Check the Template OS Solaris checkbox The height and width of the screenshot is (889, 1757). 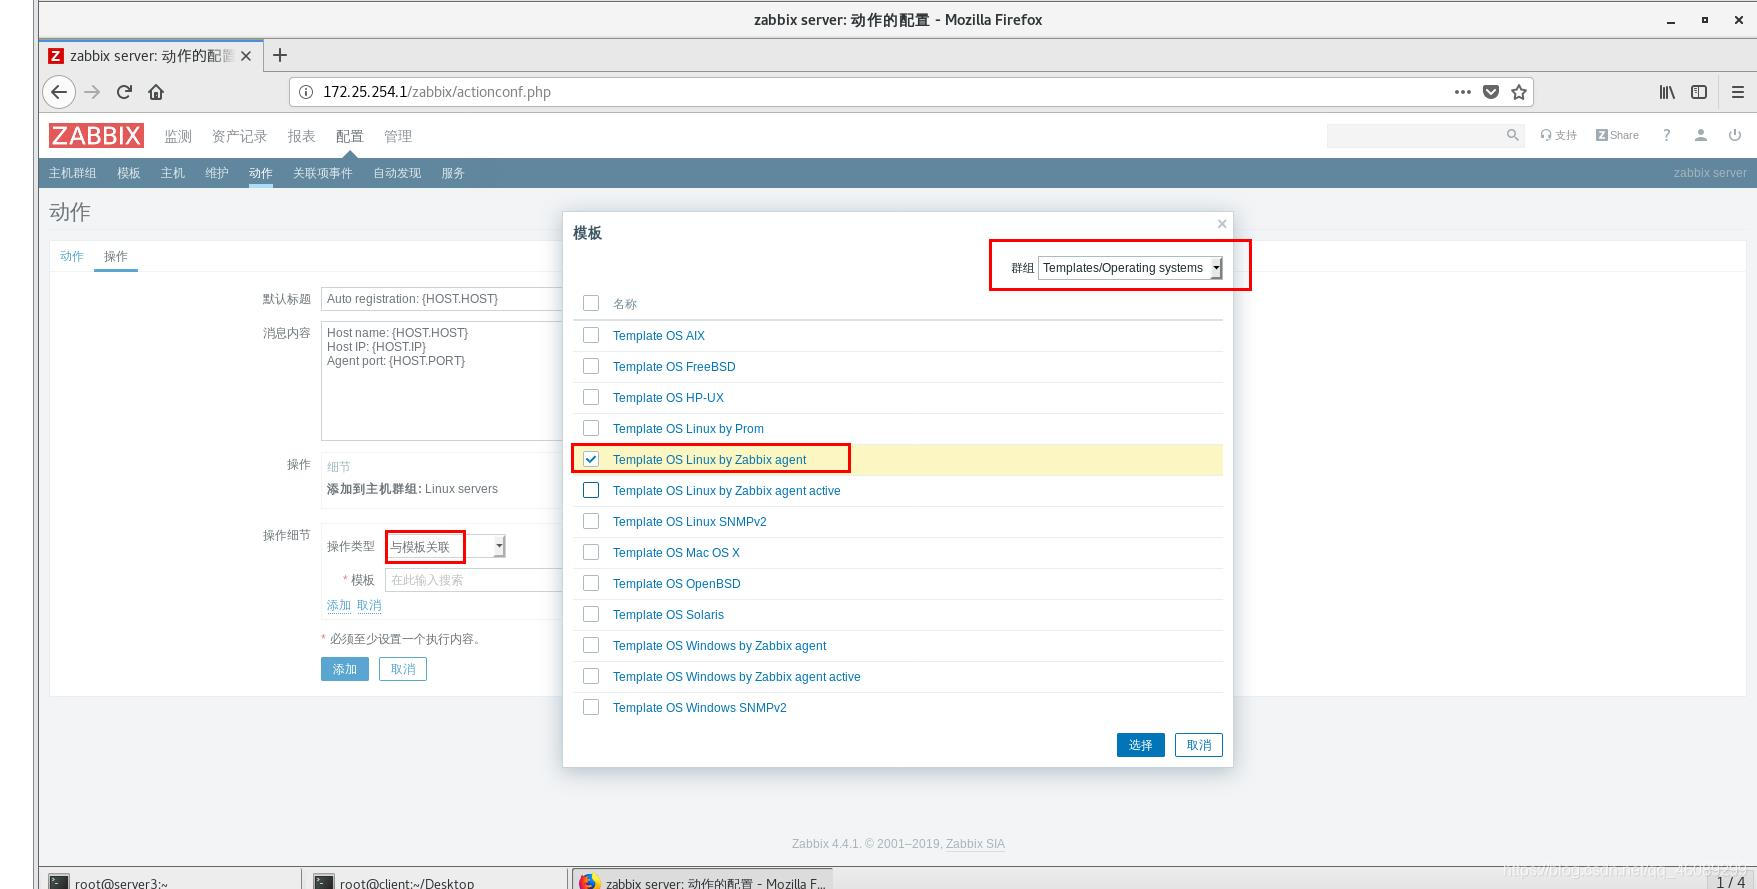coord(591,614)
